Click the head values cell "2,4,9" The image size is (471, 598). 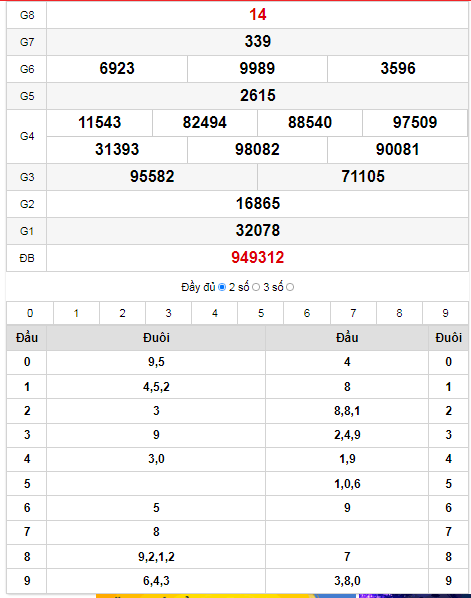(x=347, y=435)
